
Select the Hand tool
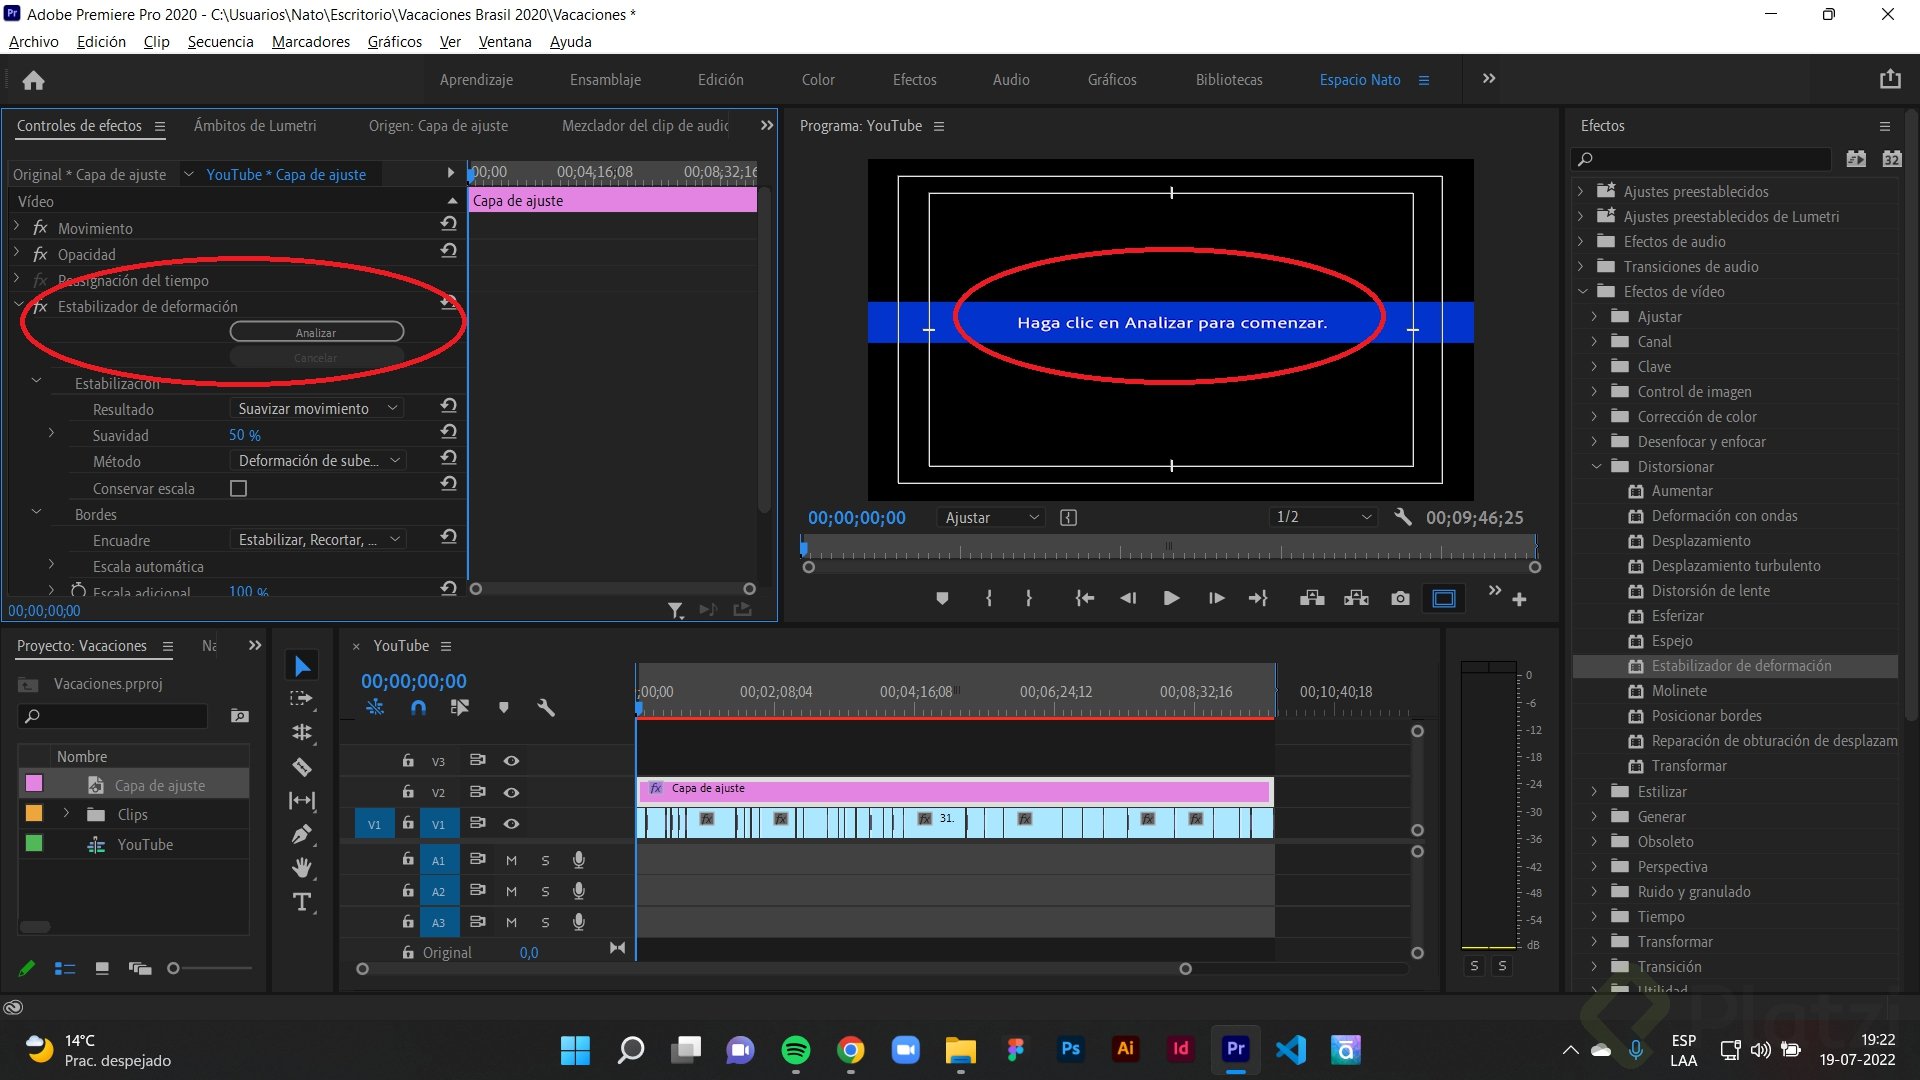(x=302, y=868)
